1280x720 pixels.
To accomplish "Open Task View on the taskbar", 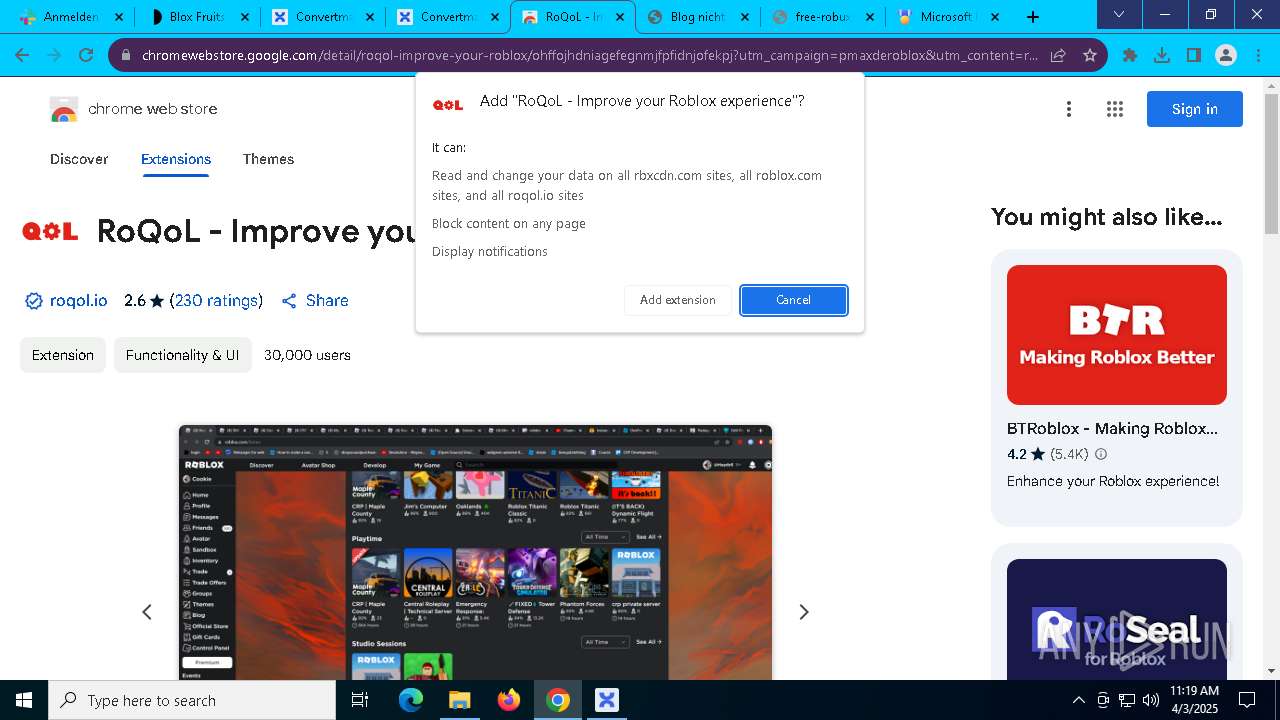I will (x=360, y=700).
